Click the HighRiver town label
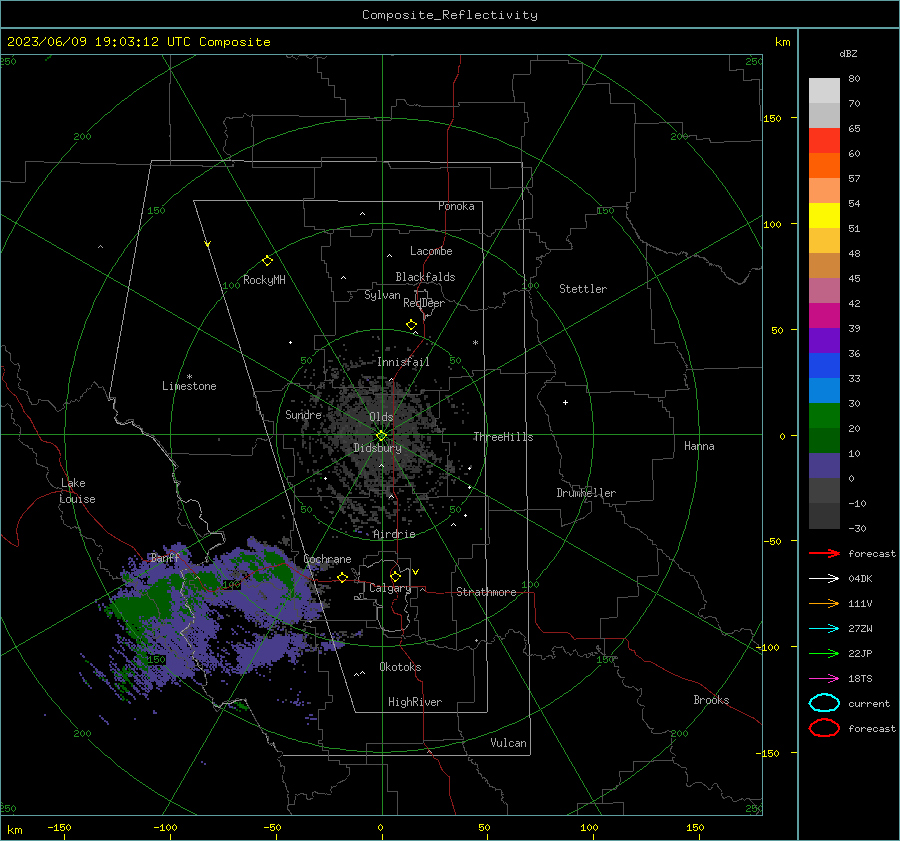 tap(415, 702)
